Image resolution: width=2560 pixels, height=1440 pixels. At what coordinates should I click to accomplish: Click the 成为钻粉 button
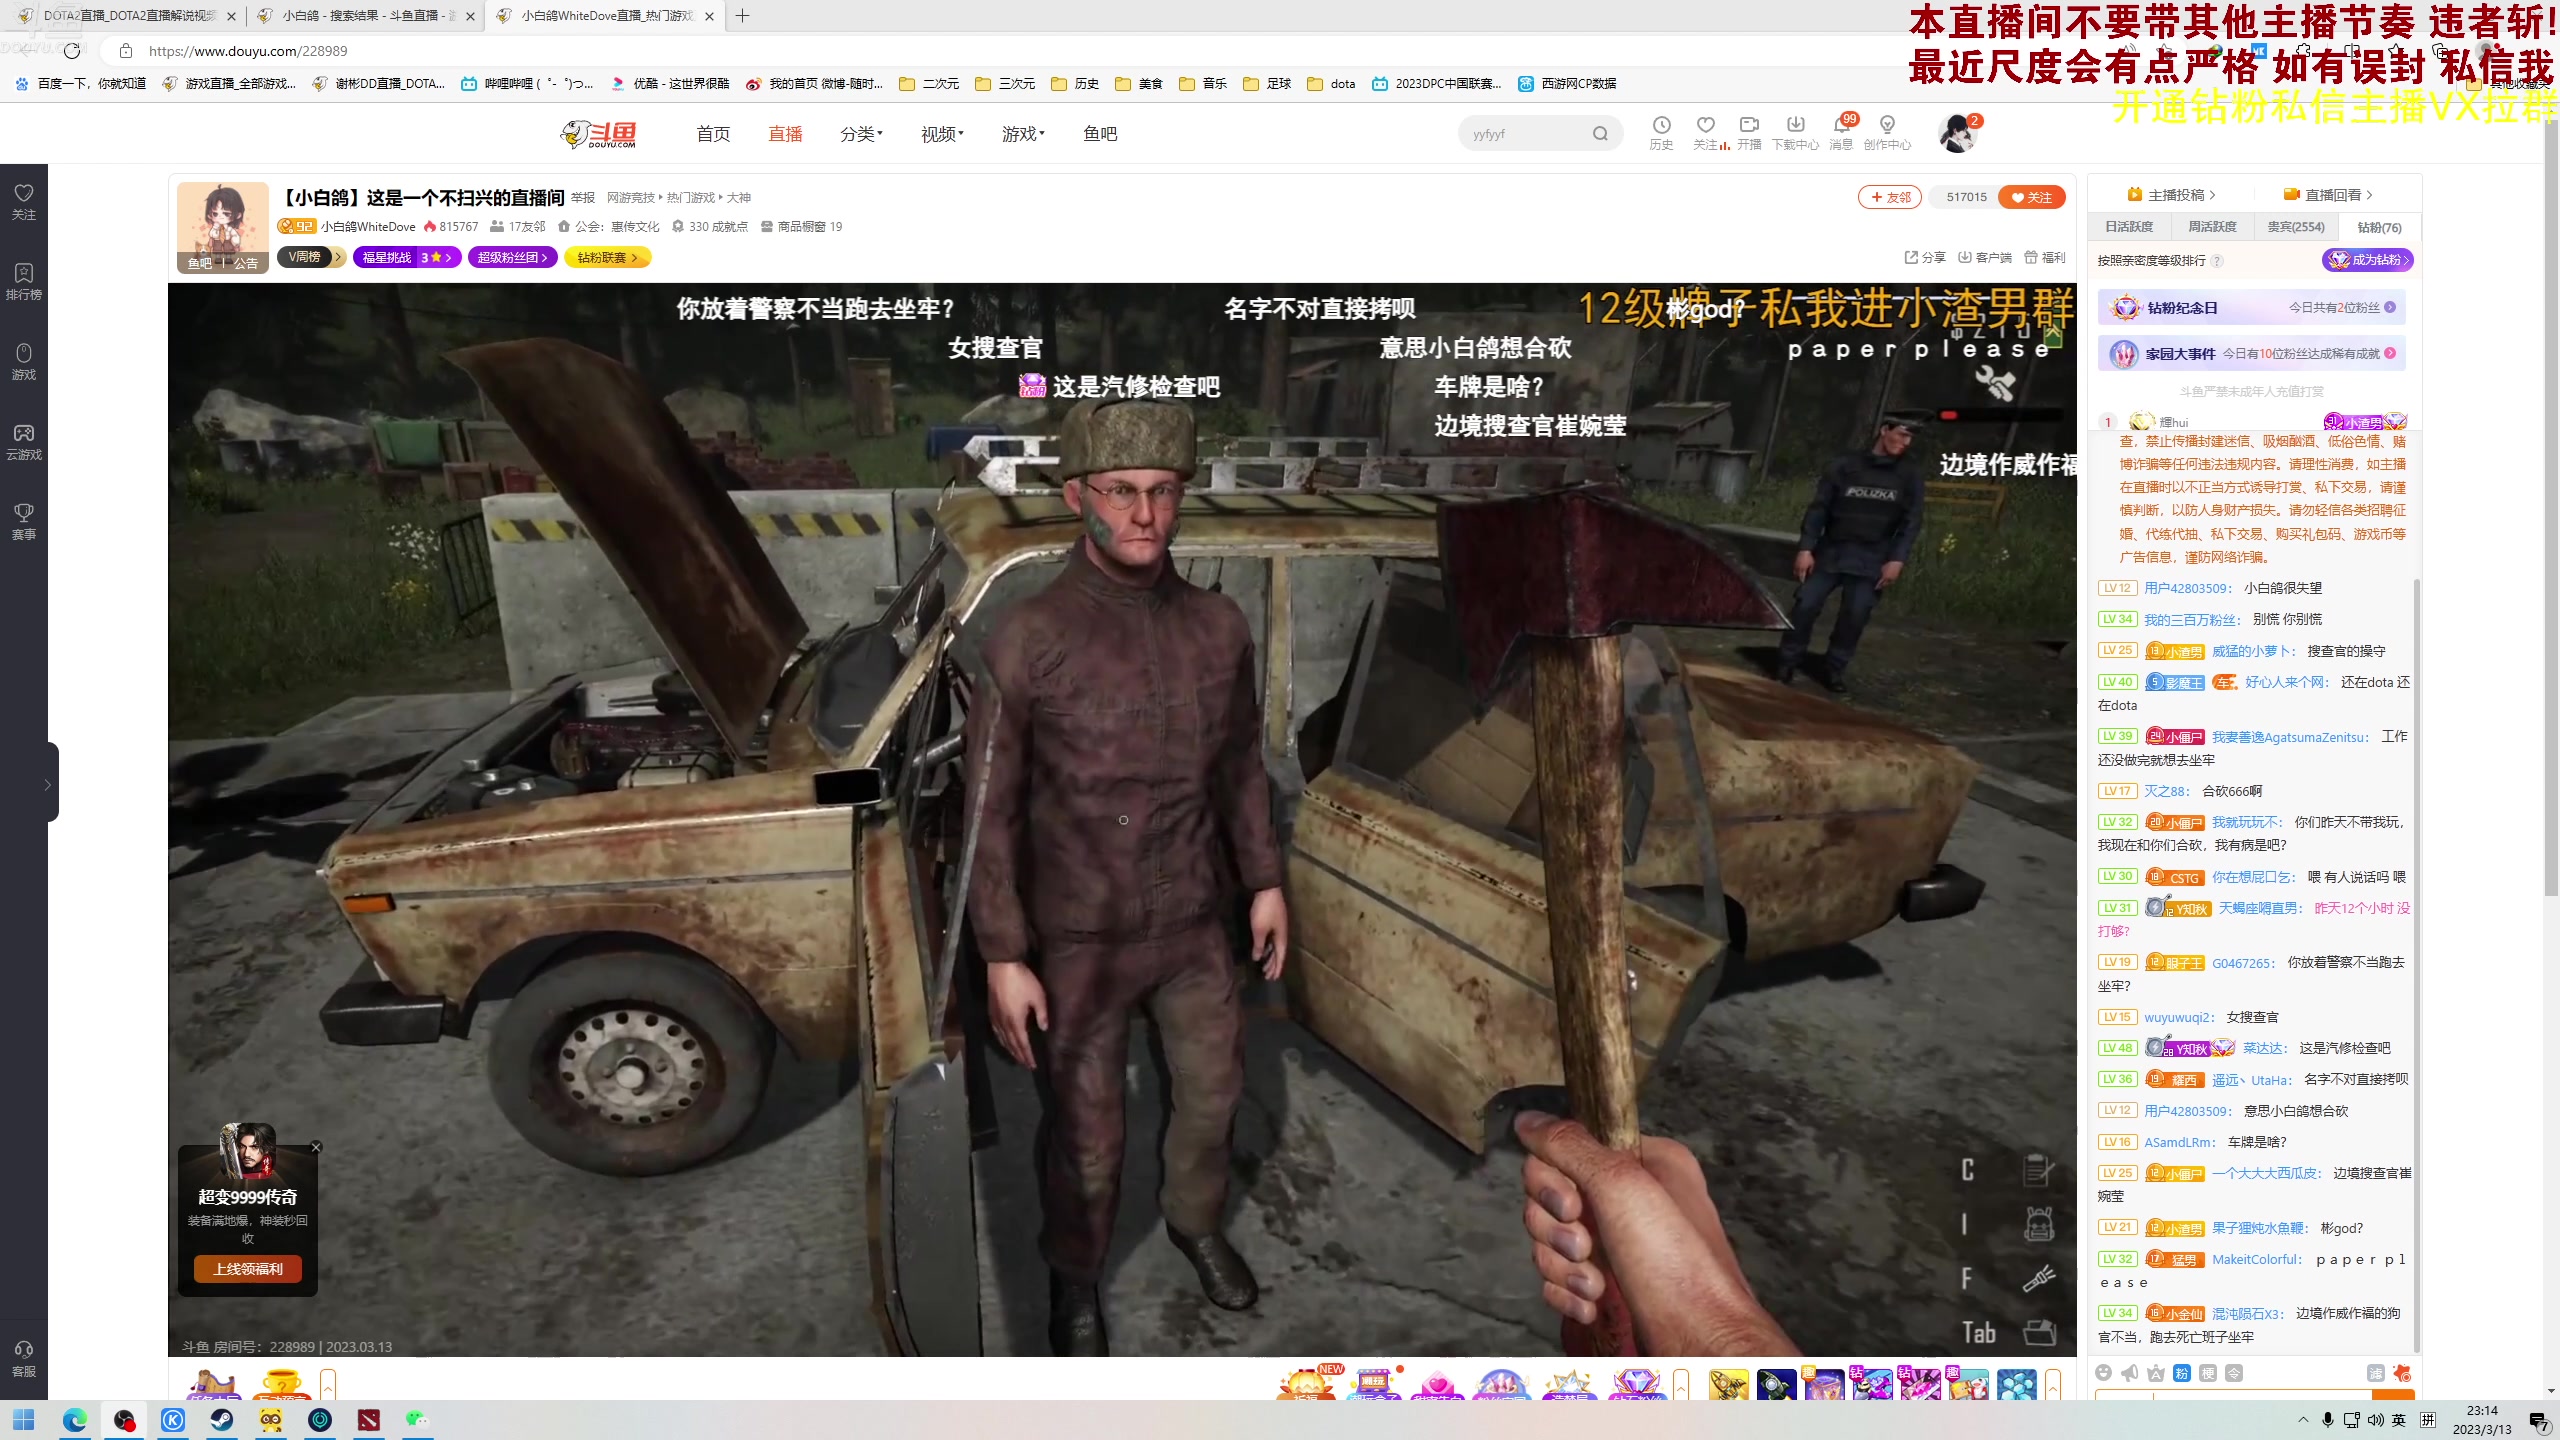2367,260
